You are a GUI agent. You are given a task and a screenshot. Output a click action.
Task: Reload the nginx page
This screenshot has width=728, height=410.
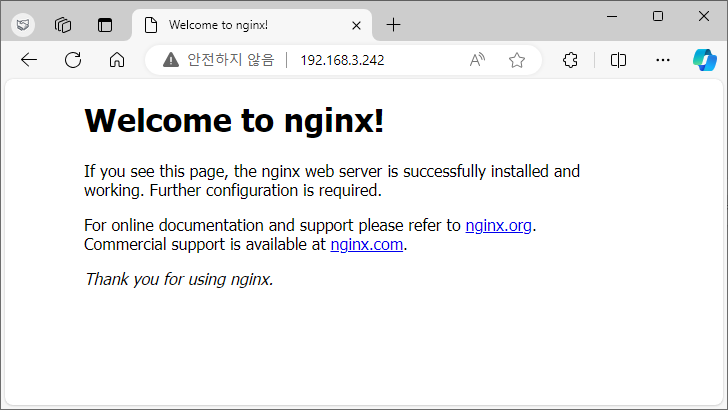(73, 60)
